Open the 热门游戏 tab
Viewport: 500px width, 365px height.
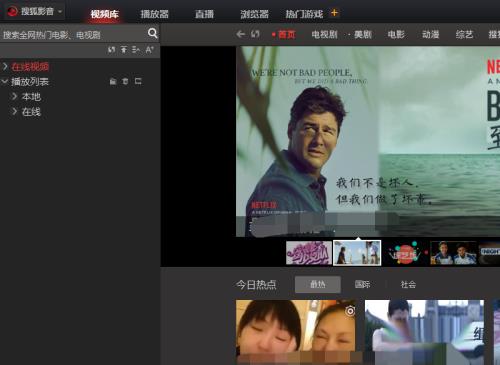point(304,14)
